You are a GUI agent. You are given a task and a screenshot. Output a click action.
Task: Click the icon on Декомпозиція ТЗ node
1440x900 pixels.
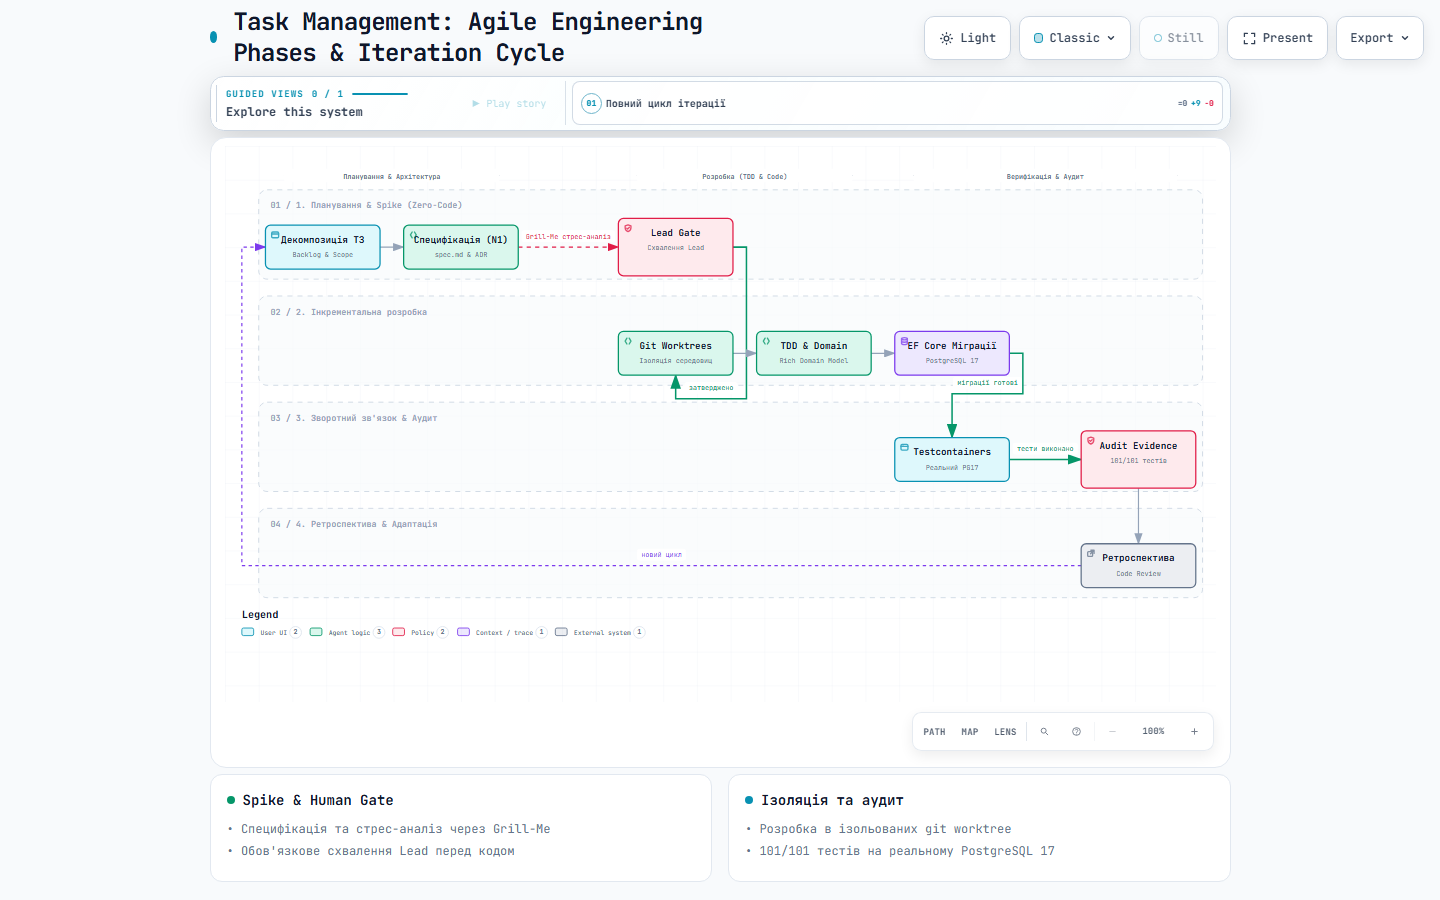point(275,235)
